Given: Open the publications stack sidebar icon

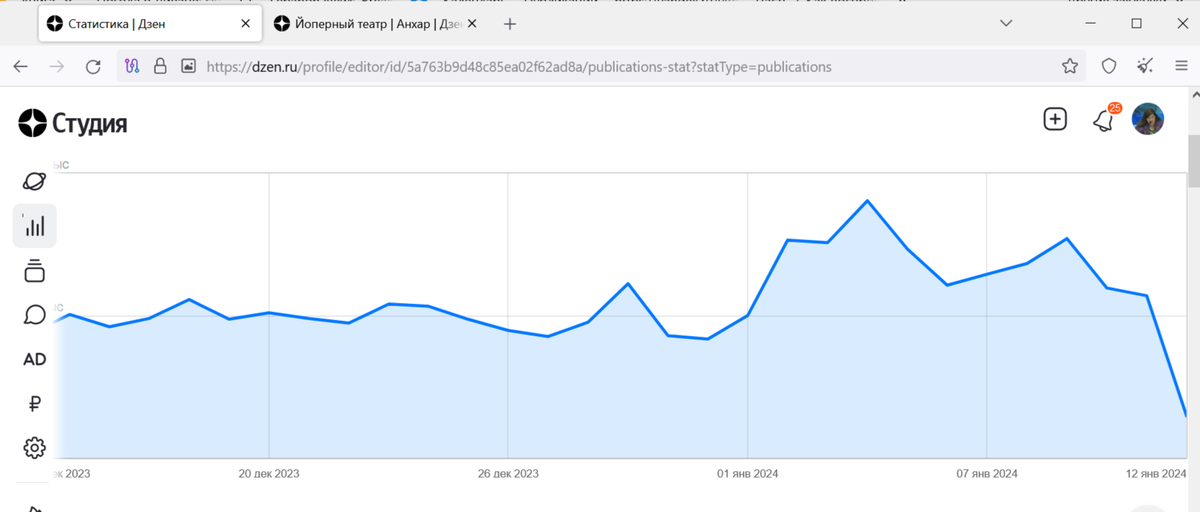Looking at the screenshot, I should pos(34,270).
